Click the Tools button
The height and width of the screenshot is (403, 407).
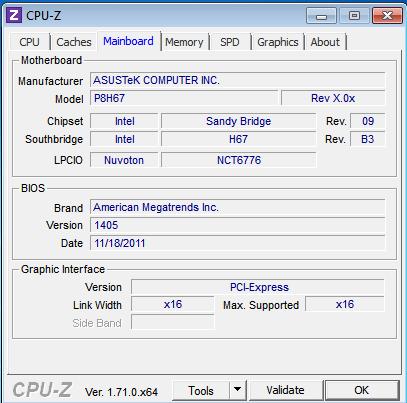click(201, 390)
